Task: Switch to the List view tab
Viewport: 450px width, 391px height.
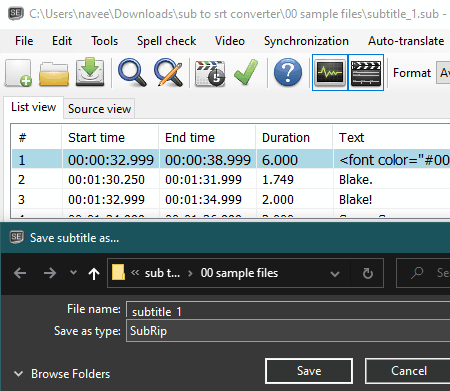Action: [34, 107]
